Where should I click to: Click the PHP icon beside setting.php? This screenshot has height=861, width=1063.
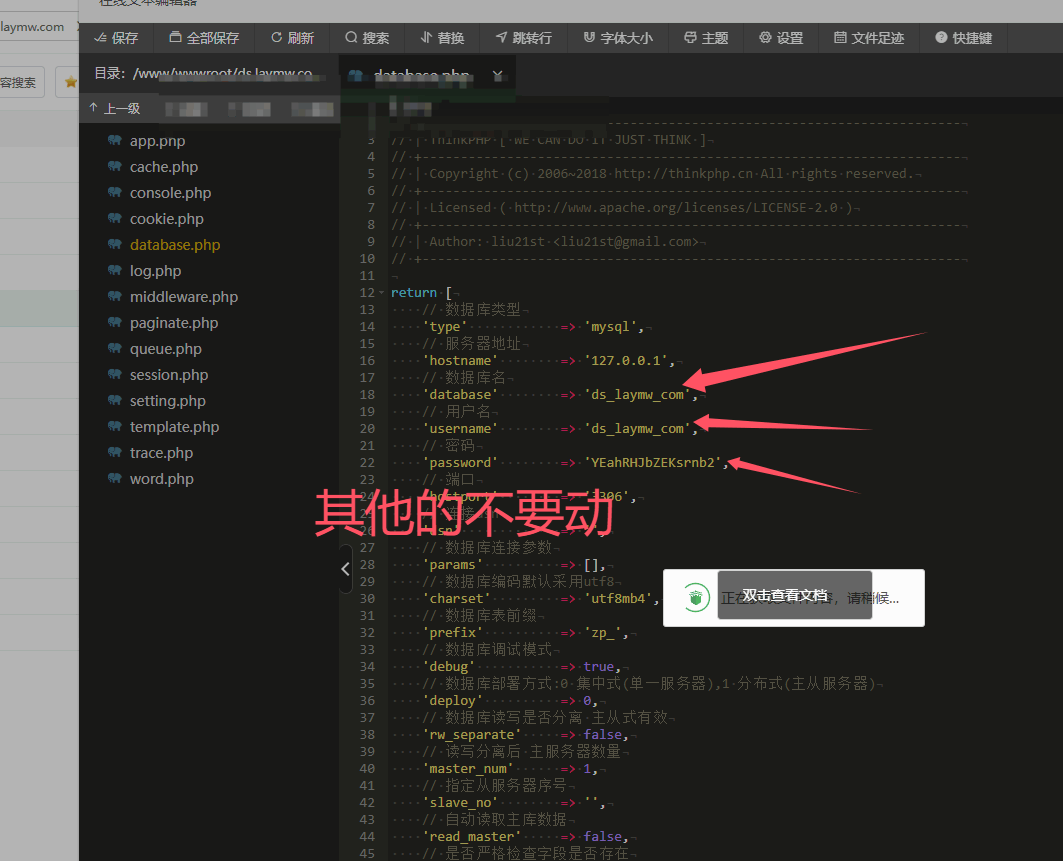[115, 400]
